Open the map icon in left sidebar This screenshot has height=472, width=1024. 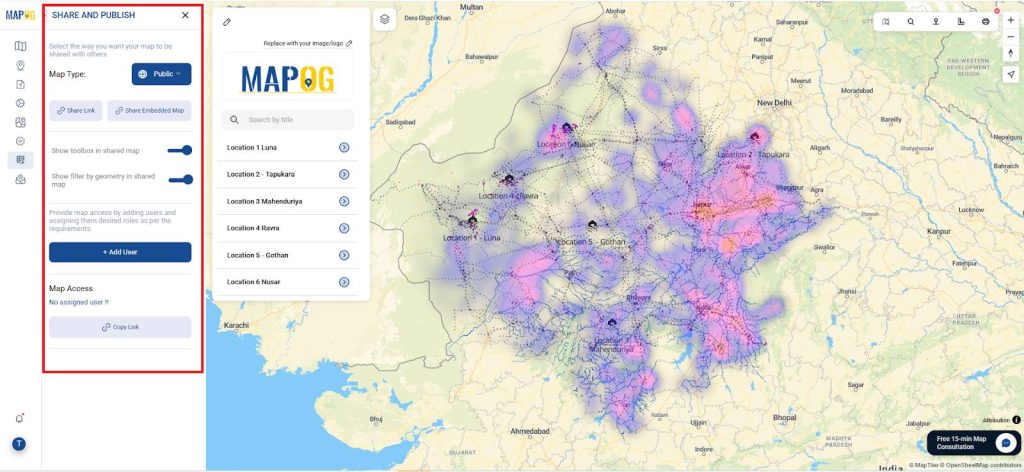click(20, 46)
